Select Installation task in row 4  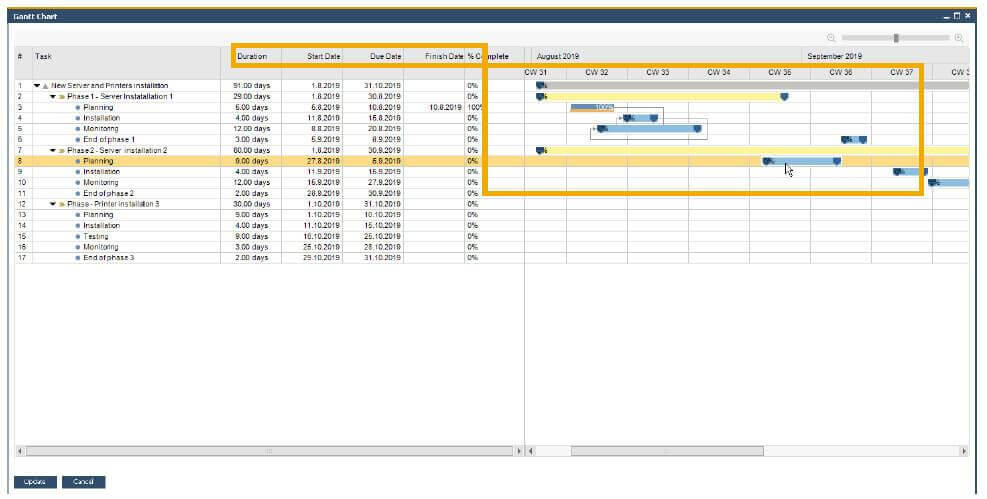(x=101, y=118)
